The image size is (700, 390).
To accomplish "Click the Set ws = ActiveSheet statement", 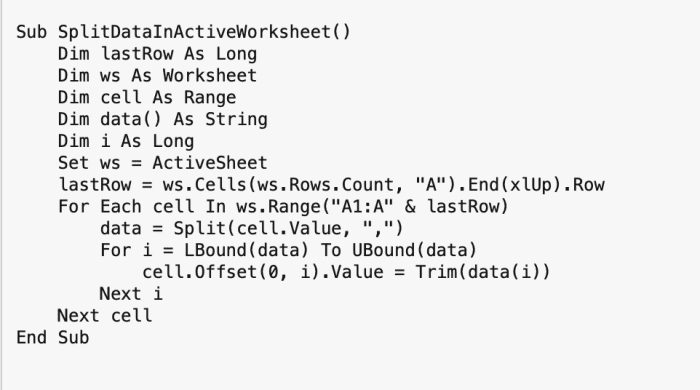I will [x=162, y=163].
